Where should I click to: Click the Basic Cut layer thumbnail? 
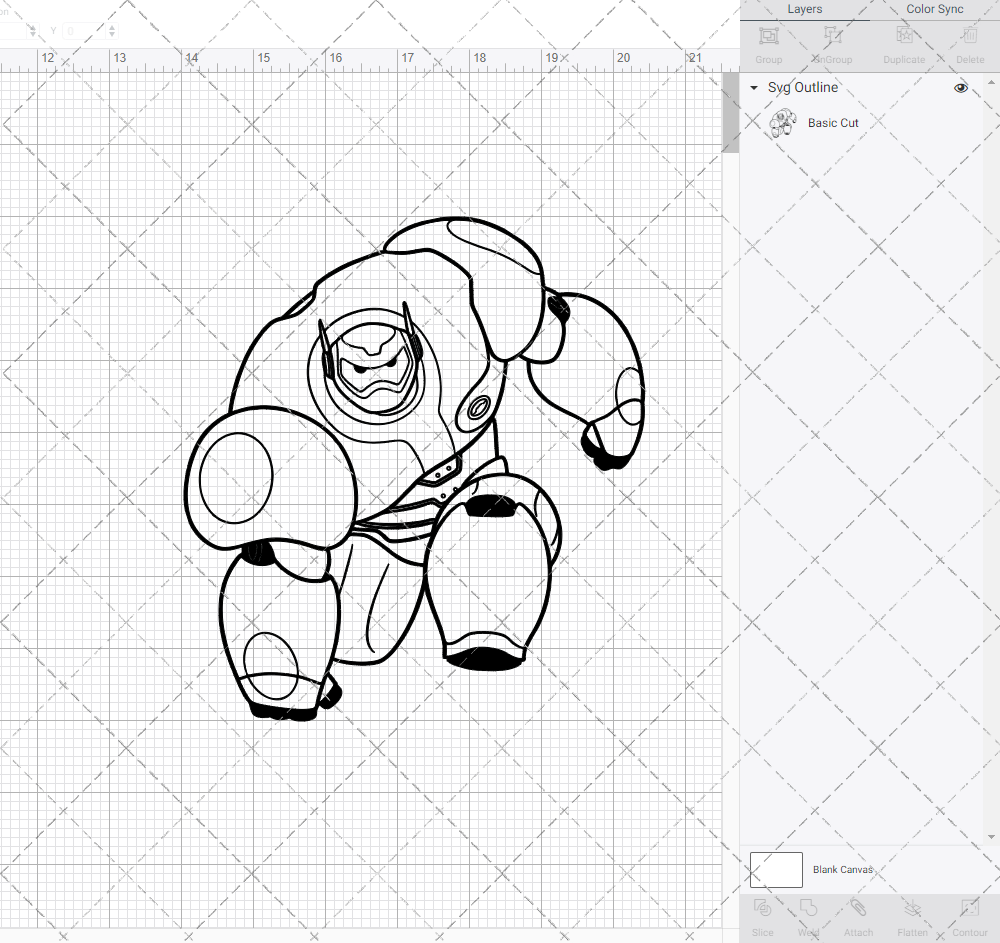[x=783, y=122]
